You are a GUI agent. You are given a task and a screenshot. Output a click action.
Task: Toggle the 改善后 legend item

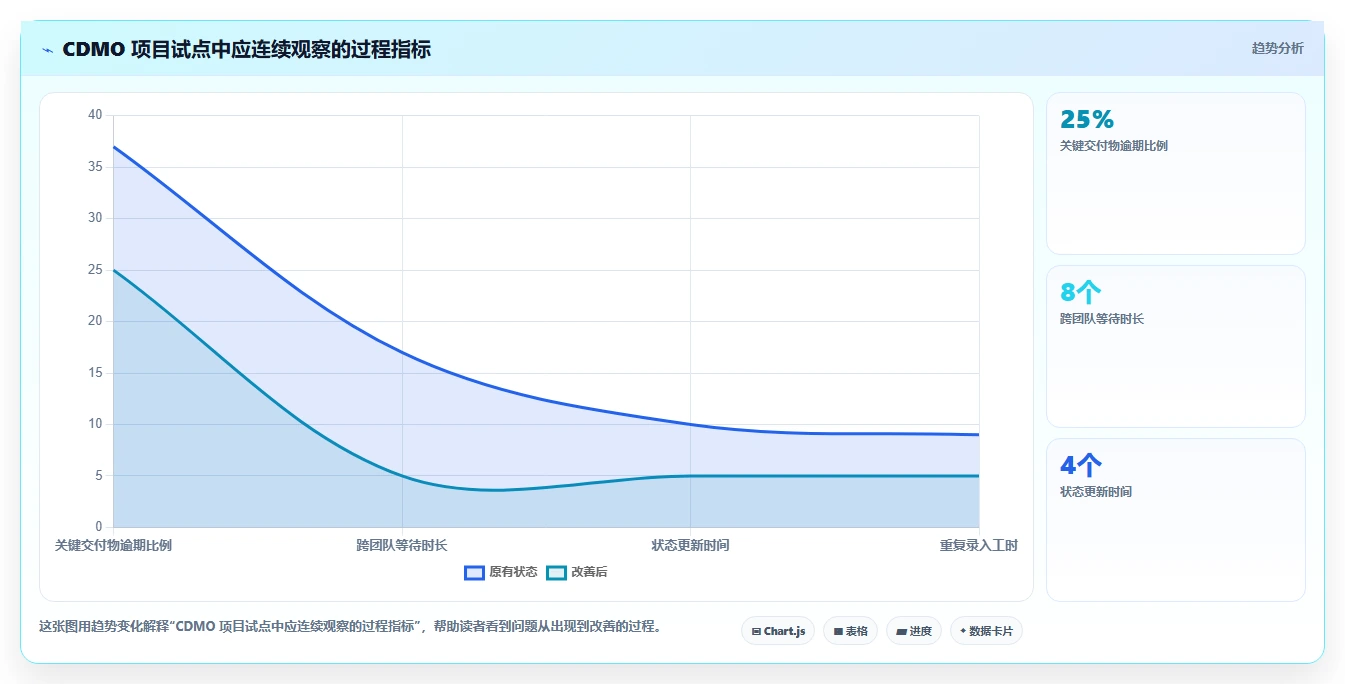pos(577,572)
